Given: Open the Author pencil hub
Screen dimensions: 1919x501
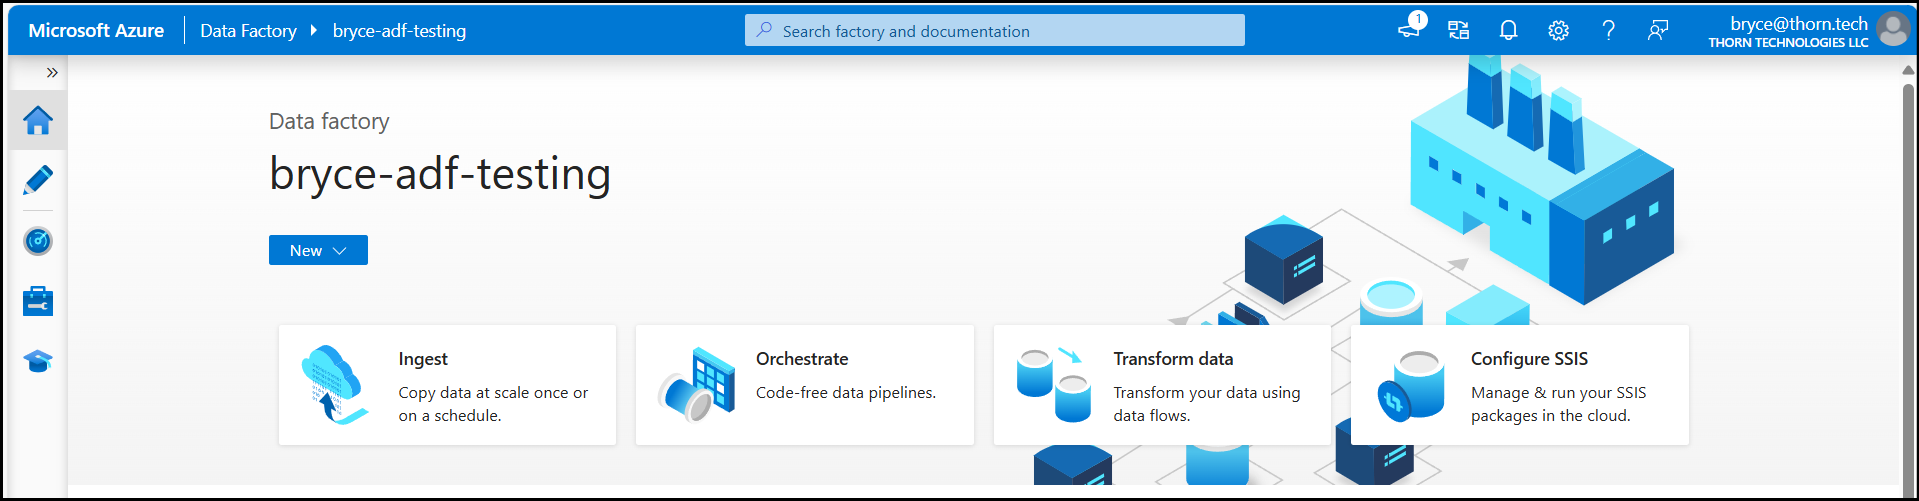Looking at the screenshot, I should coord(38,181).
